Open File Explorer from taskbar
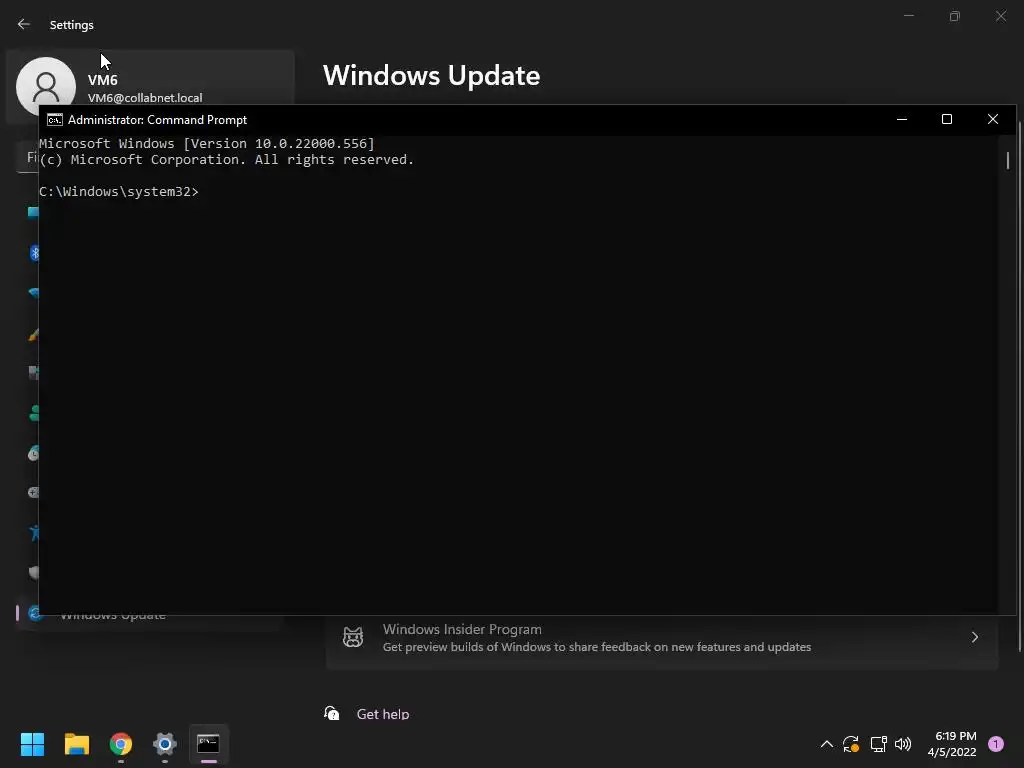This screenshot has width=1024, height=768. pyautogui.click(x=76, y=744)
